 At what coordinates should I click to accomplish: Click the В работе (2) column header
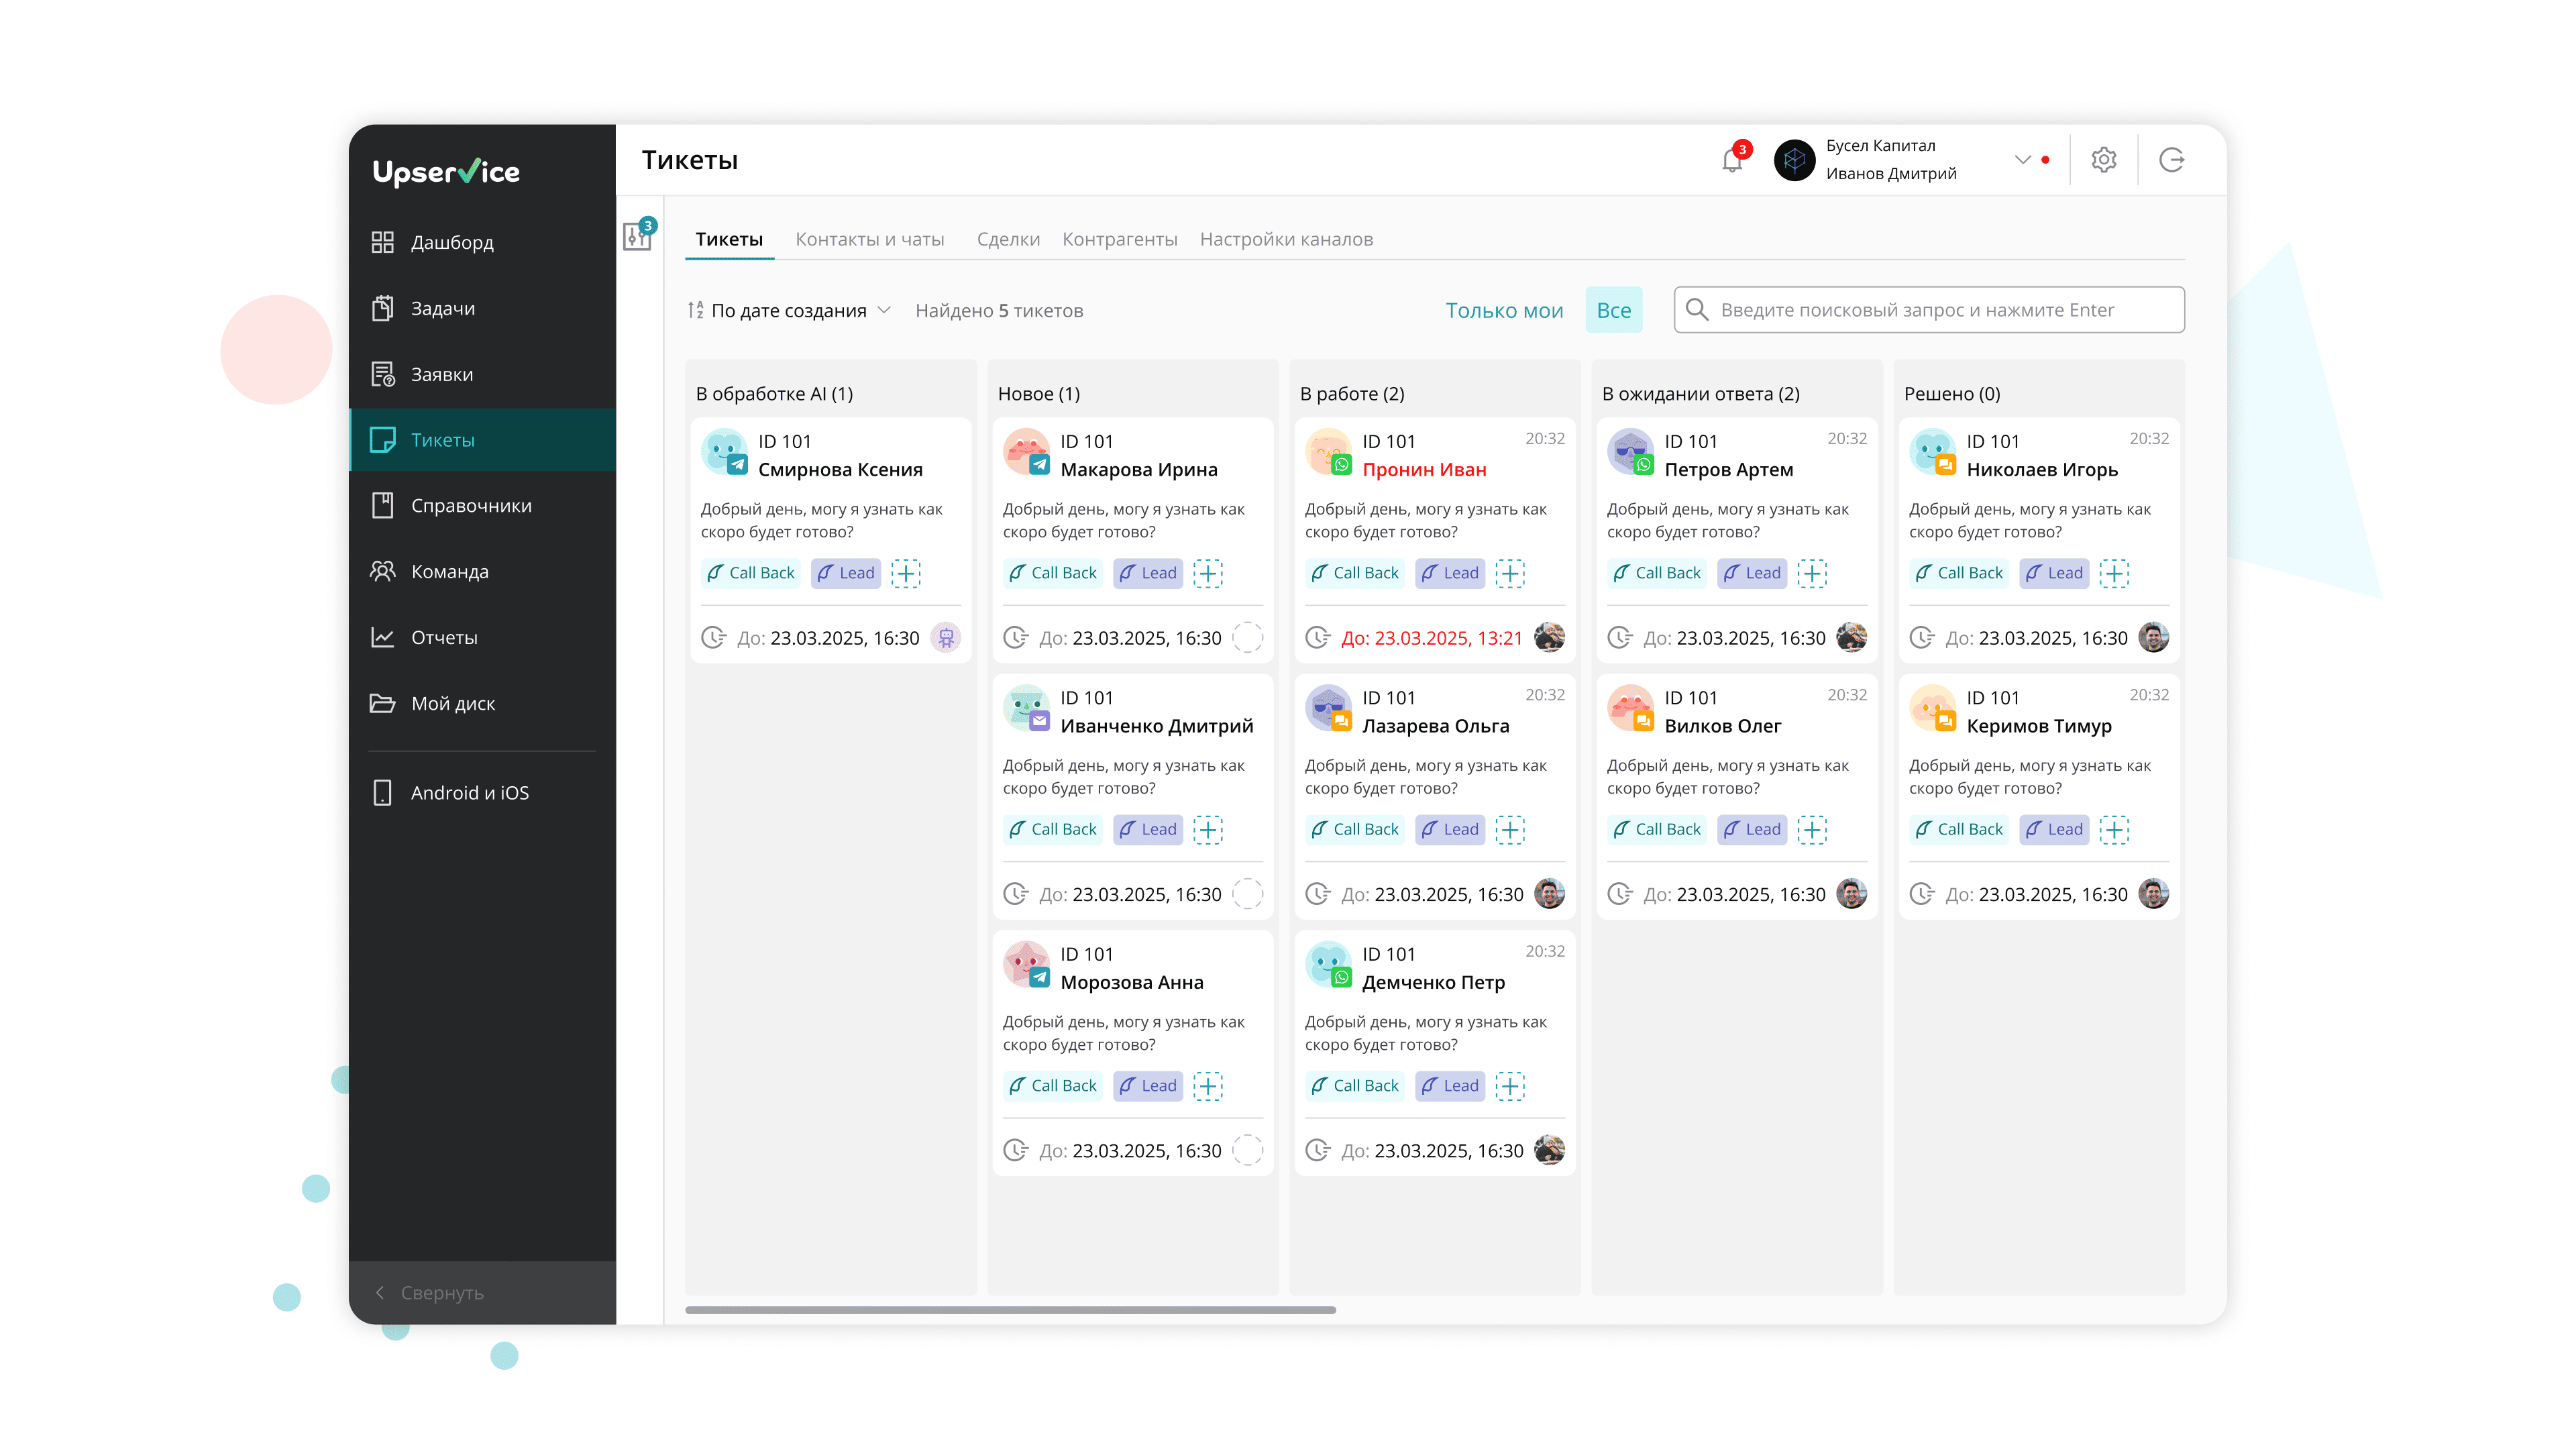1352,394
